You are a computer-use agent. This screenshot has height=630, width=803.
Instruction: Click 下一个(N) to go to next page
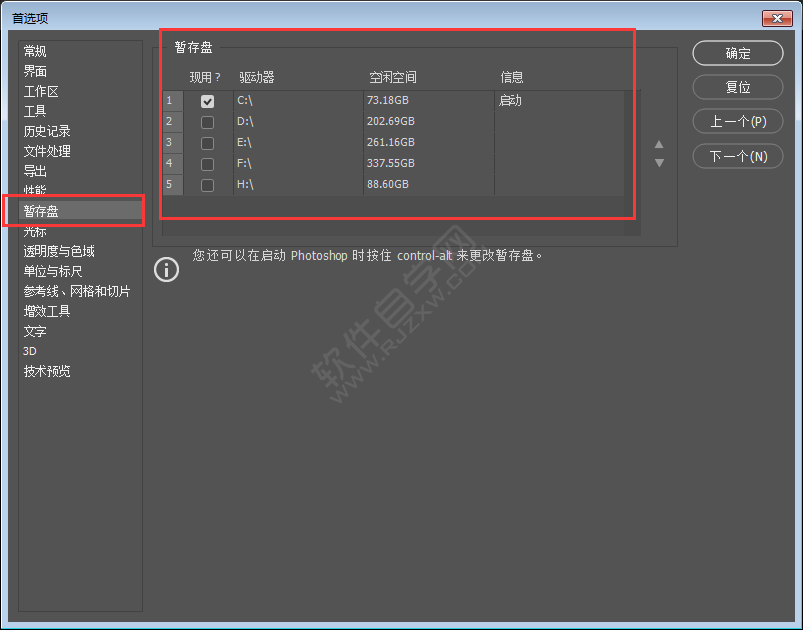click(x=737, y=155)
